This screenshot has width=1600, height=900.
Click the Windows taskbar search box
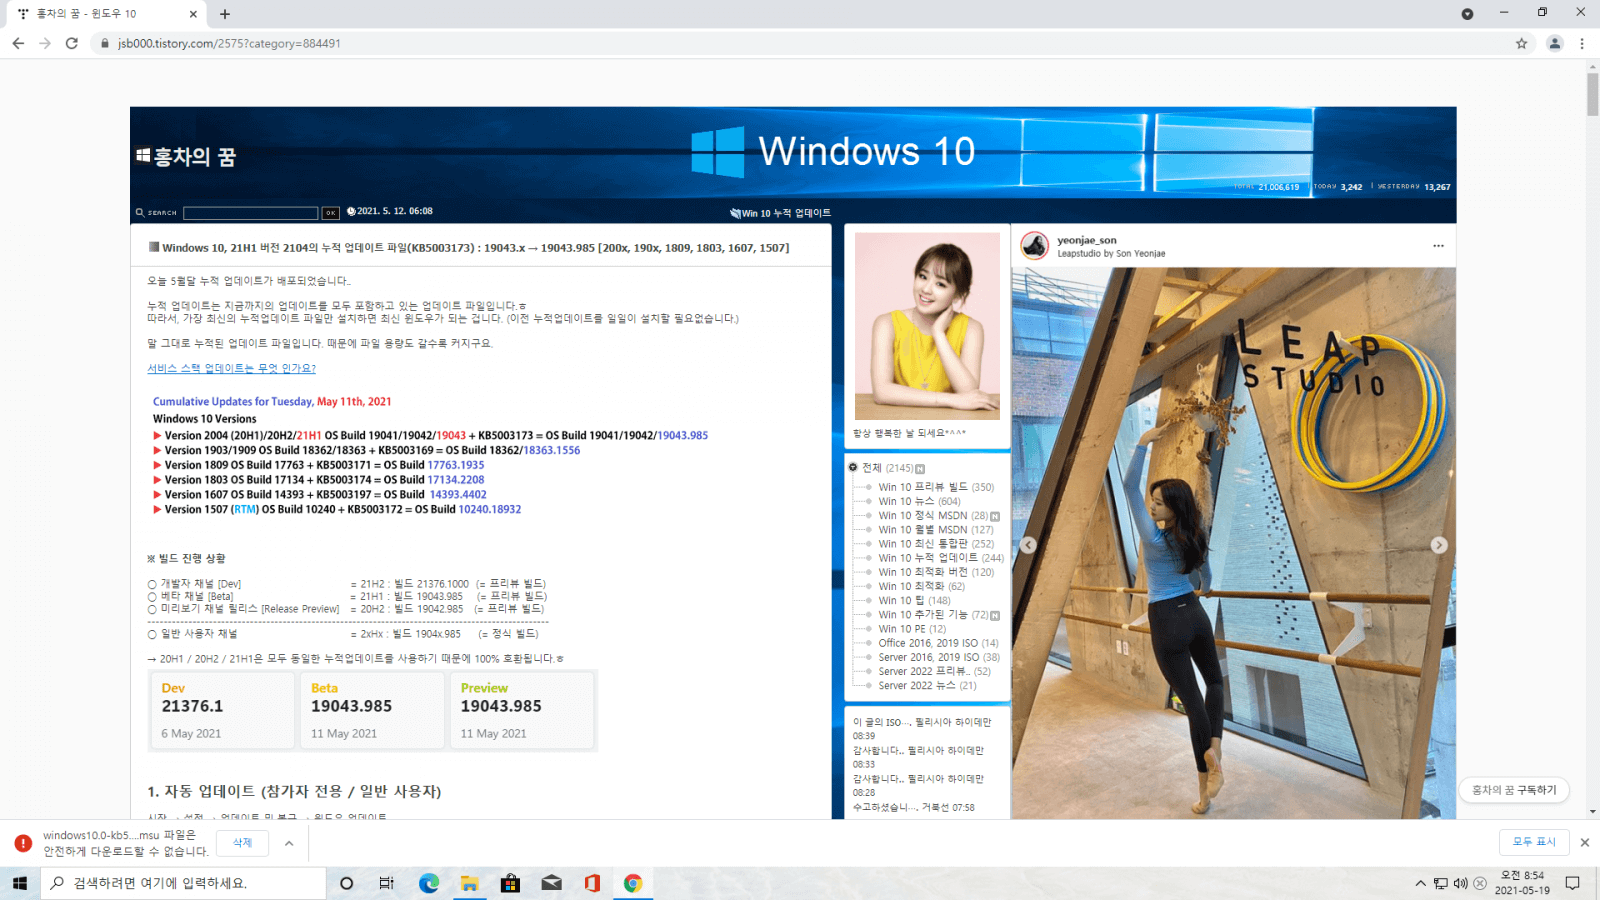pyautogui.click(x=184, y=883)
